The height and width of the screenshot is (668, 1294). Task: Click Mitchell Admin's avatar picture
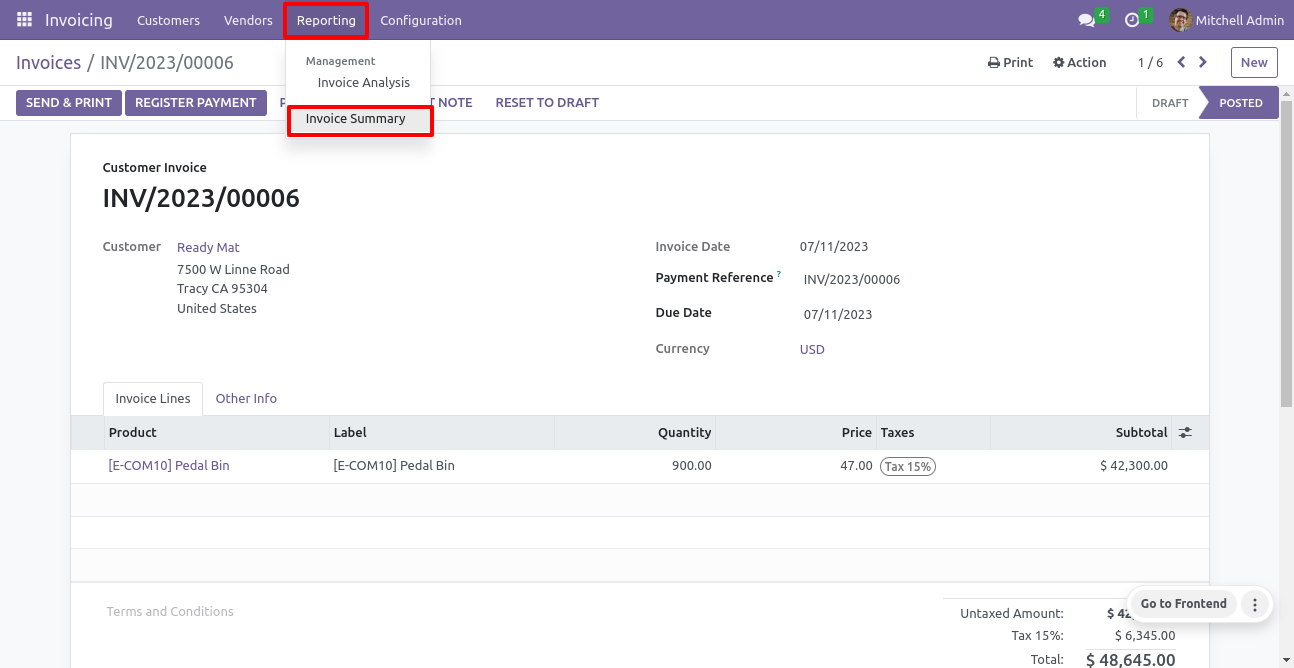1181,20
